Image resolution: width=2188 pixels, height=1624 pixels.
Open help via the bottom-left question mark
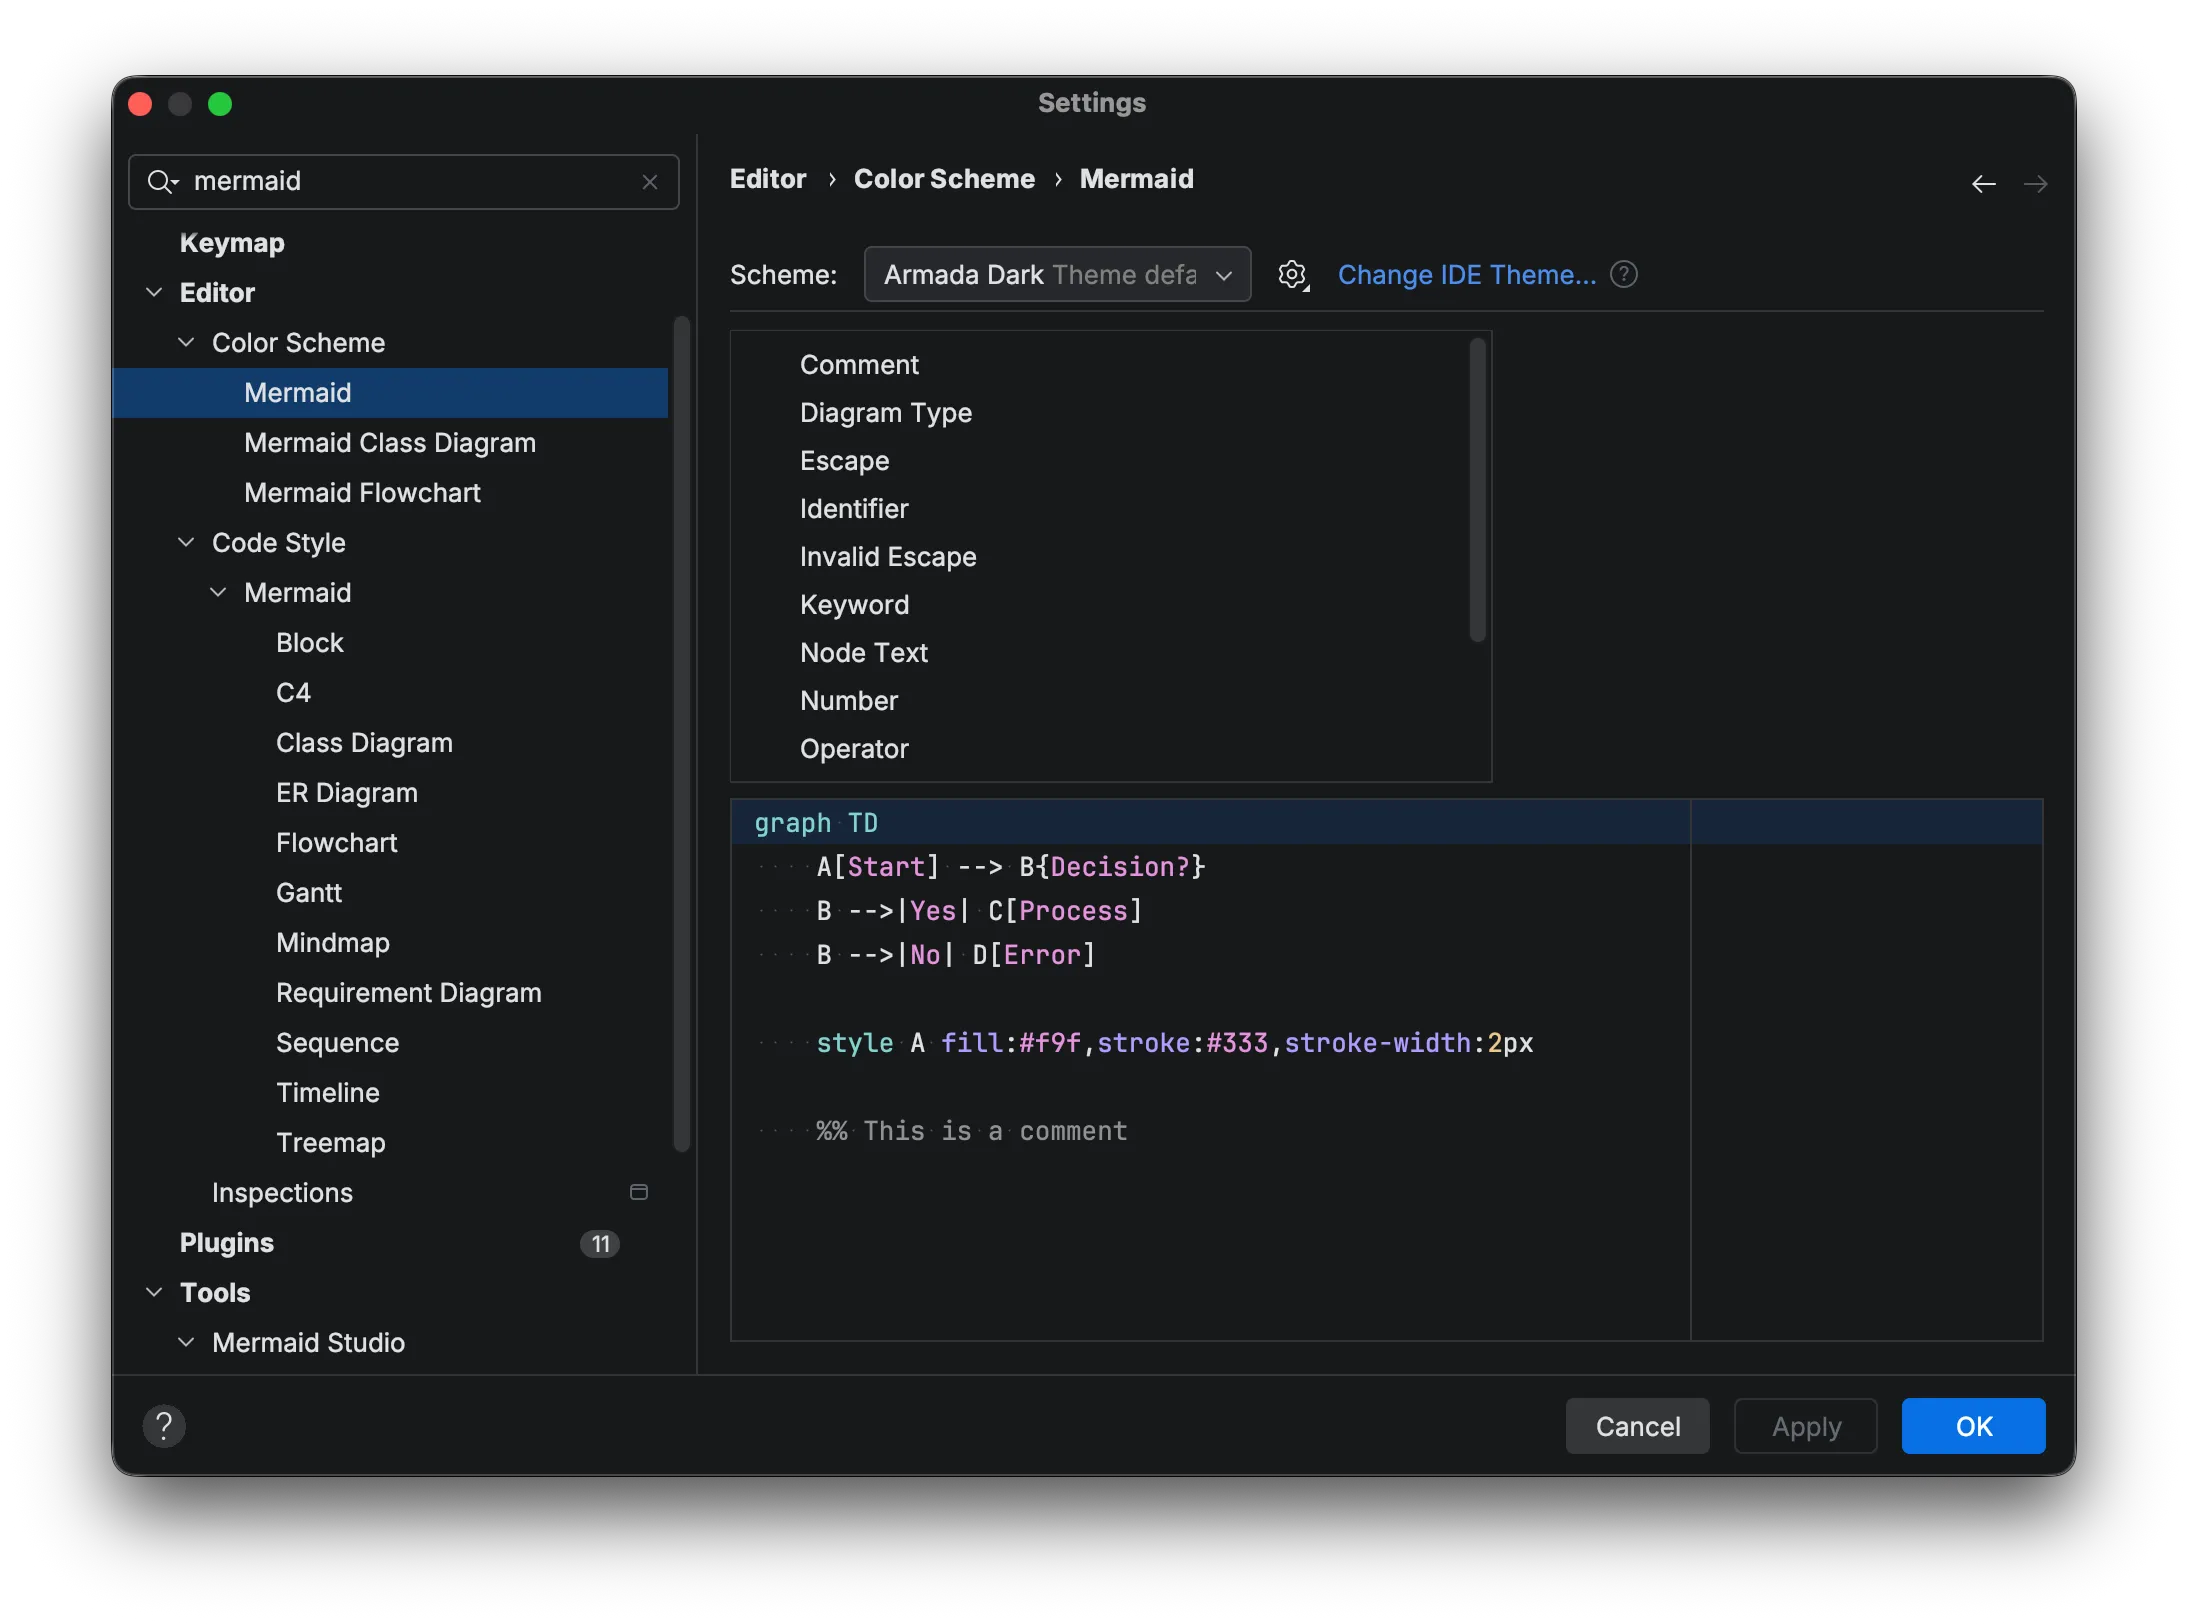pyautogui.click(x=165, y=1425)
